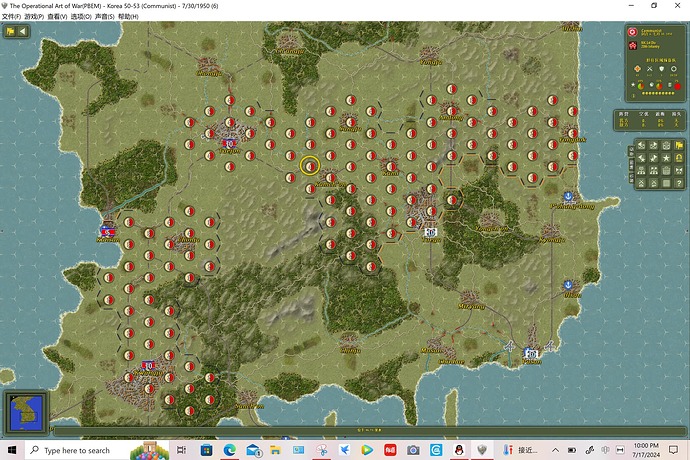Click the crossed swords icon in unit panel
Screen dimensions: 690x460
point(650,69)
